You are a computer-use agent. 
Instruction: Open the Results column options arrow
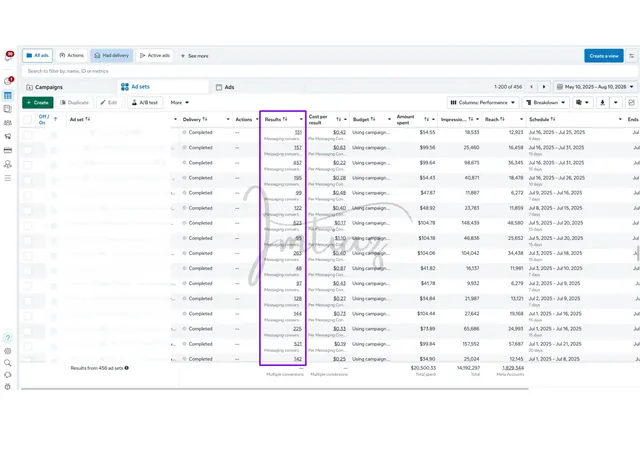pos(301,119)
